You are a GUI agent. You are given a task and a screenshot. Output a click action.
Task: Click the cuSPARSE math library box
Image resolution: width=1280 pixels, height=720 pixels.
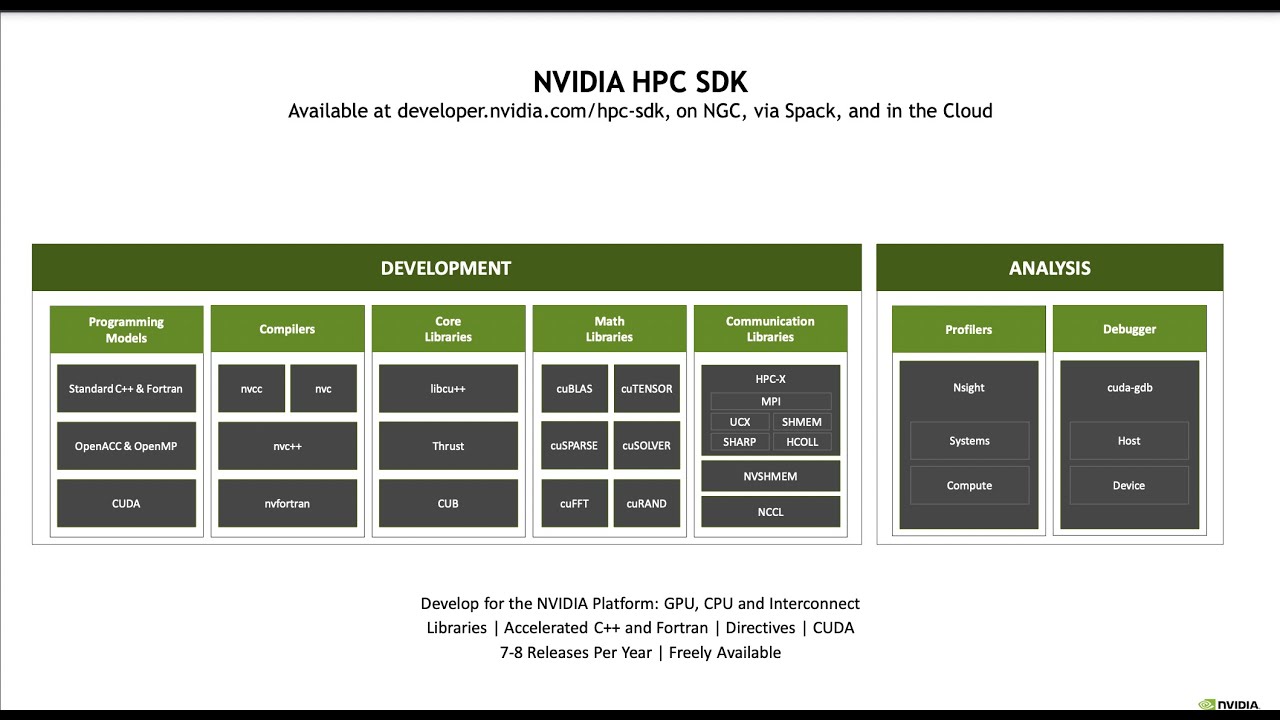(574, 446)
